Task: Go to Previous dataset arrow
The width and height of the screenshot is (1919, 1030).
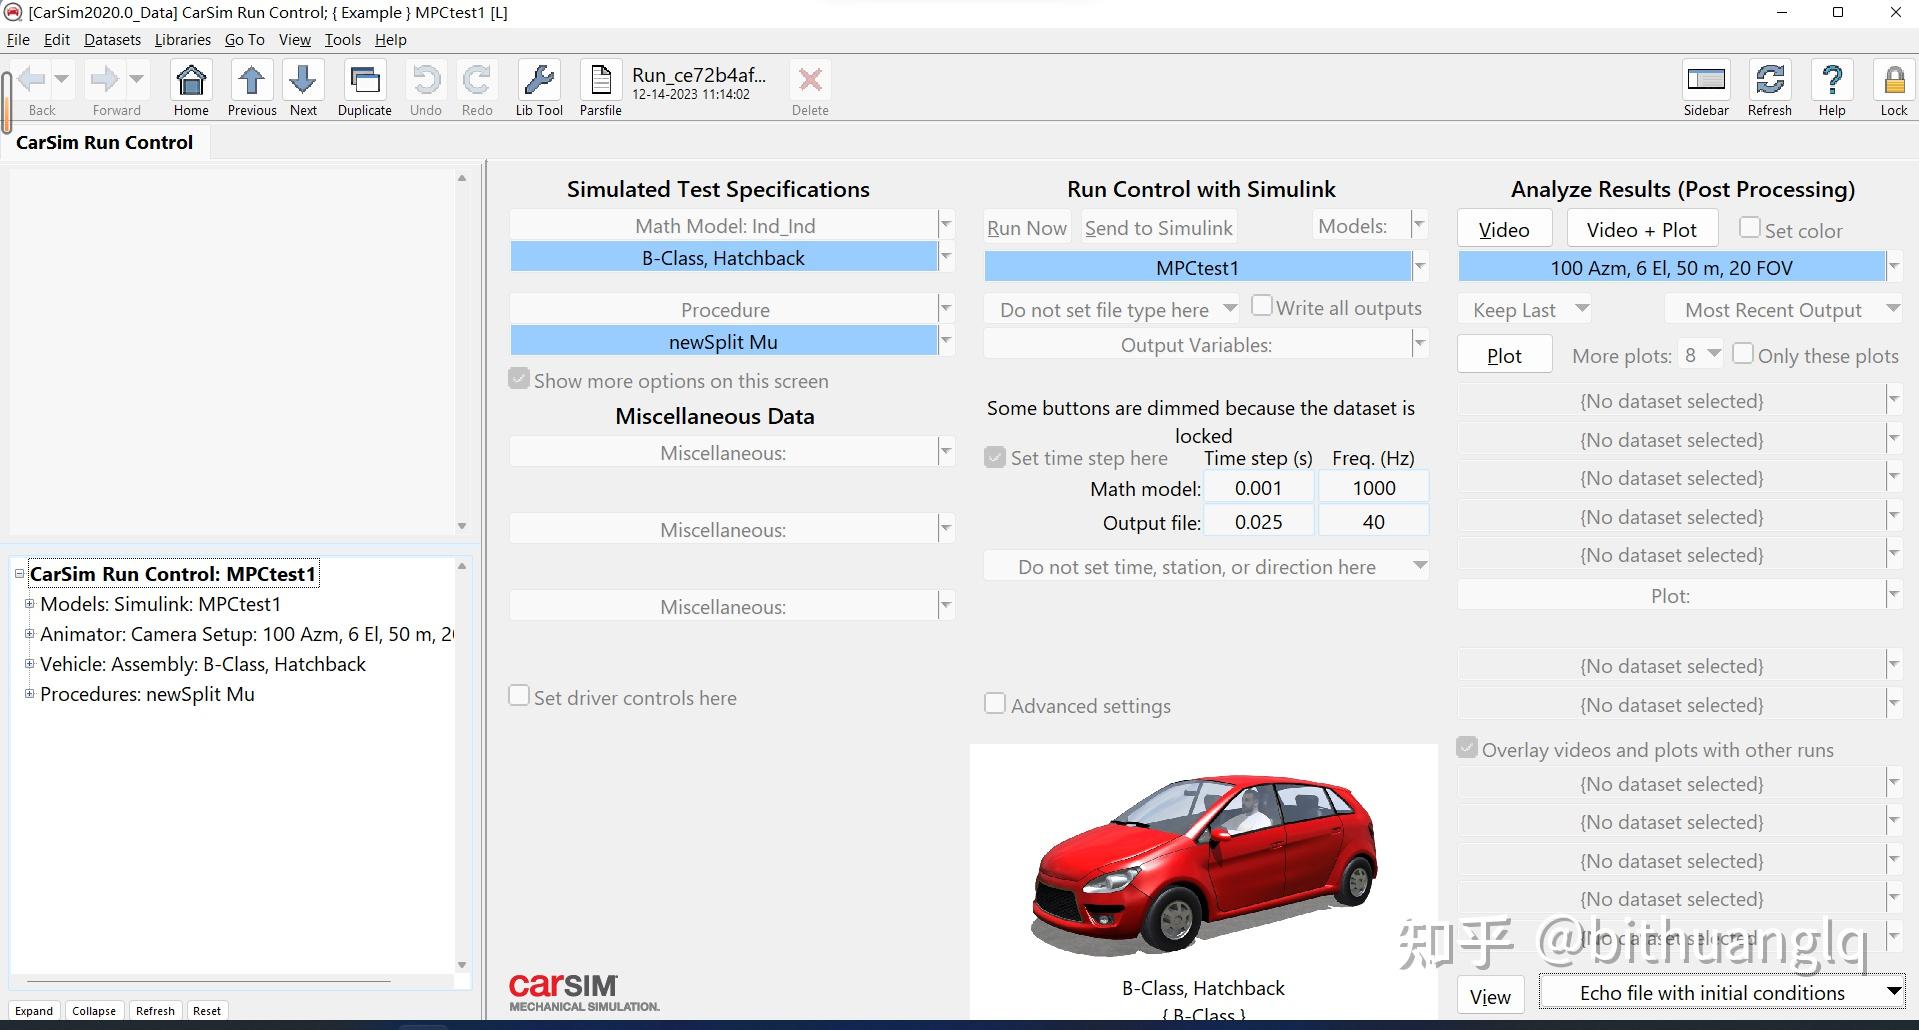Action: [x=251, y=81]
